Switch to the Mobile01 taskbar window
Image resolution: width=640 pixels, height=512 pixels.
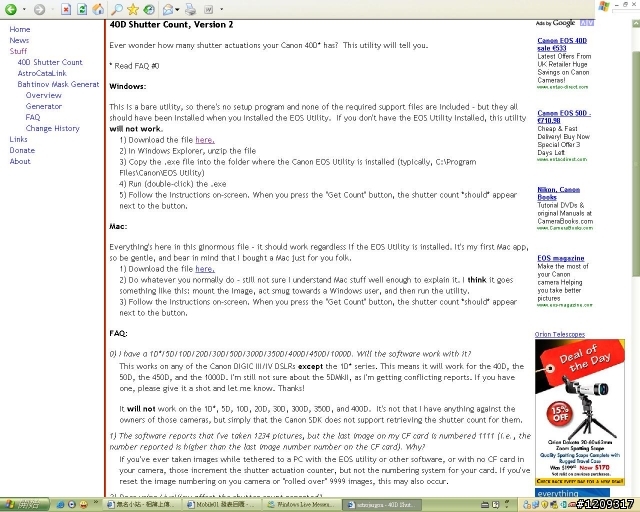pyautogui.click(x=221, y=505)
